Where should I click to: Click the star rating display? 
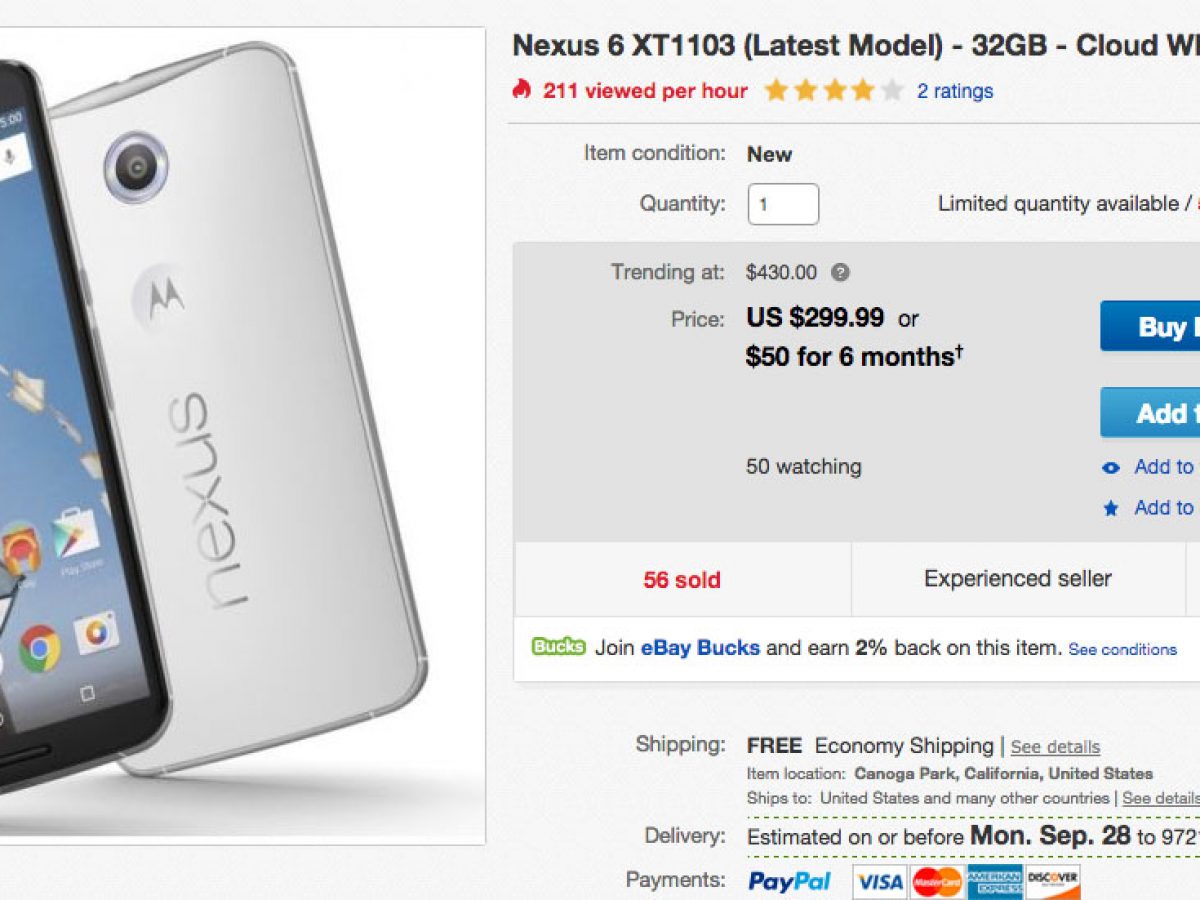click(x=833, y=91)
